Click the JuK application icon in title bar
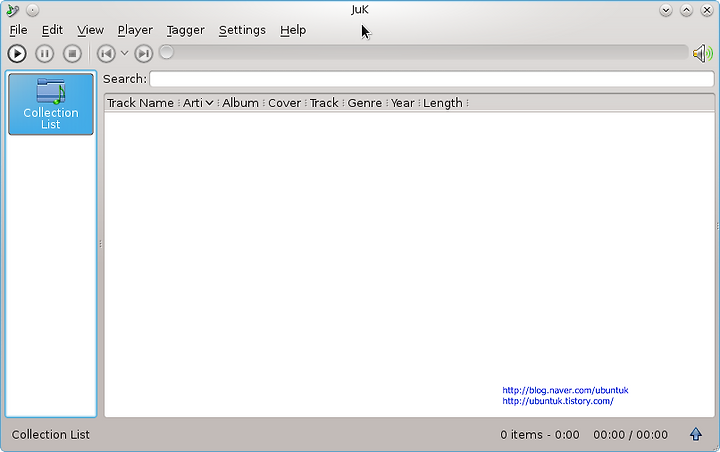Viewport: 720px width, 452px height. pyautogui.click(x=13, y=10)
